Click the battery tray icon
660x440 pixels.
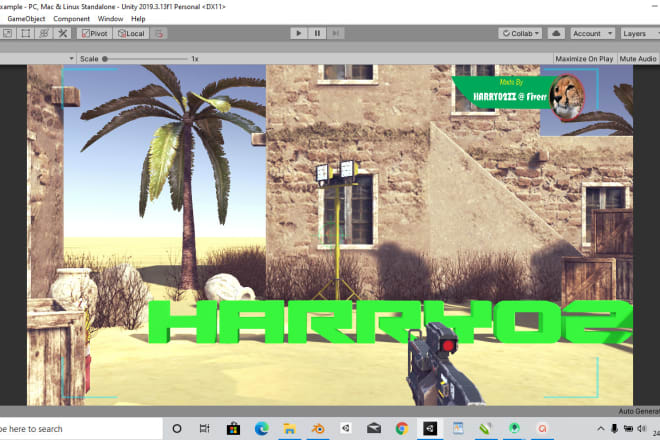(x=628, y=429)
